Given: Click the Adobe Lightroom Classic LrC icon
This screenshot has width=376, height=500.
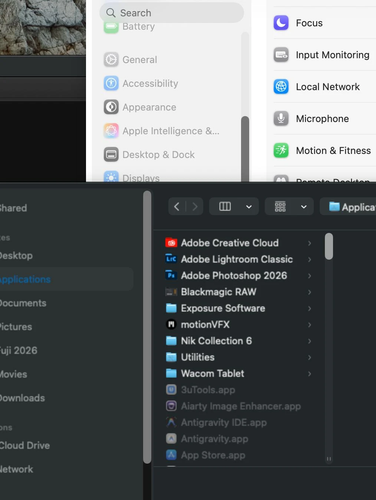Looking at the screenshot, I should (x=171, y=259).
